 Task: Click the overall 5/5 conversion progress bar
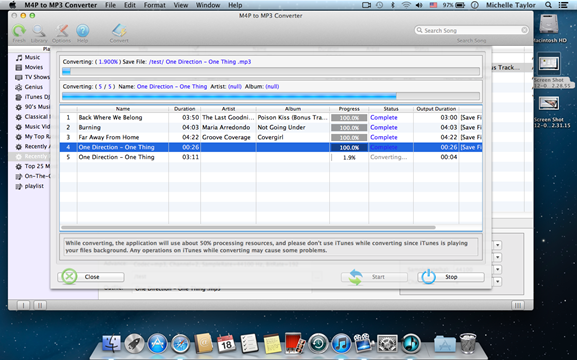click(x=271, y=96)
